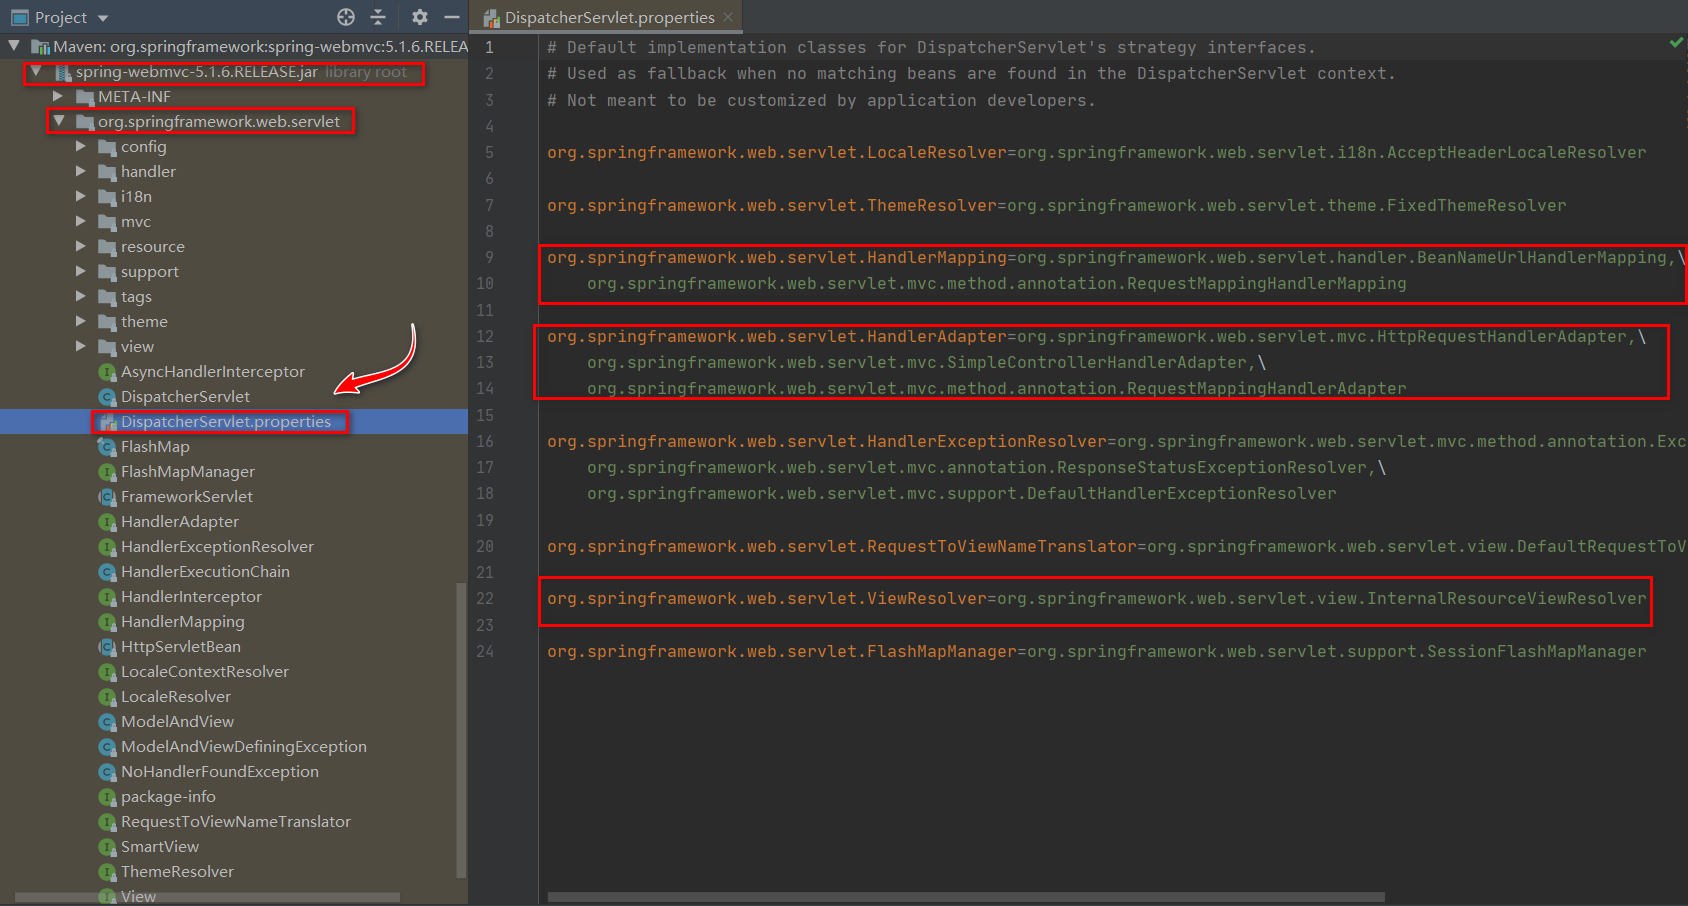Click the green inspection checkmark icon
The height and width of the screenshot is (906, 1688).
[1676, 43]
